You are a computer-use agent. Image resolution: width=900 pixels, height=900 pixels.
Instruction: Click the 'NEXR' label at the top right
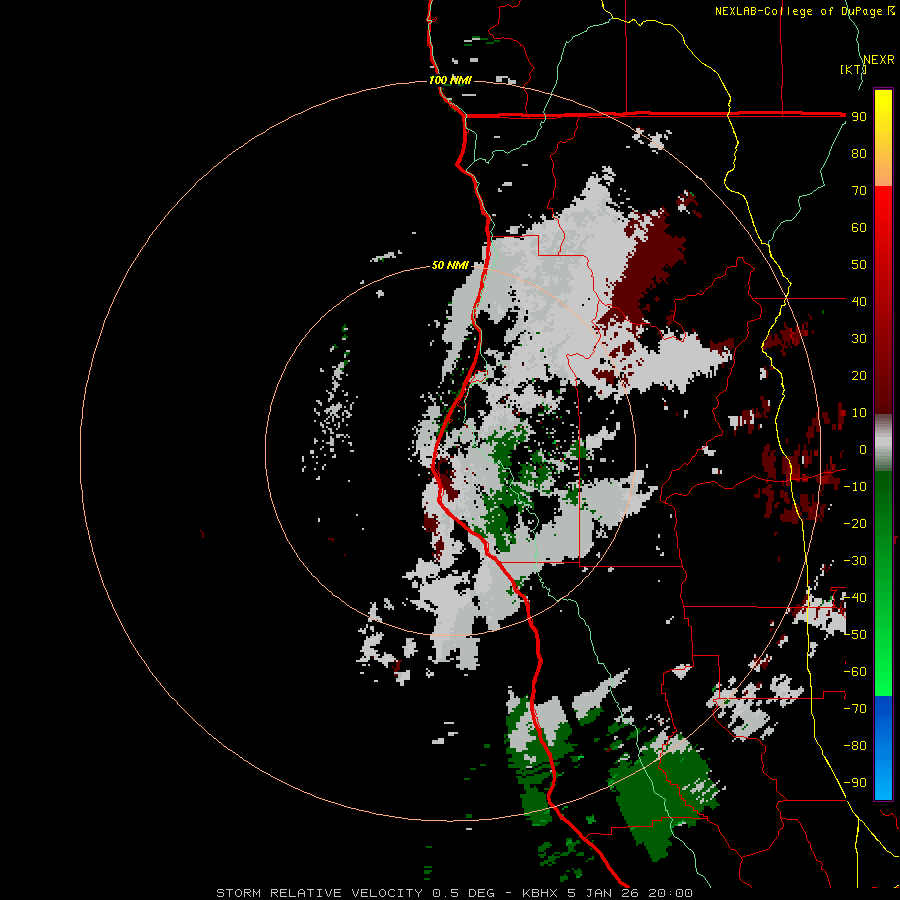879,60
